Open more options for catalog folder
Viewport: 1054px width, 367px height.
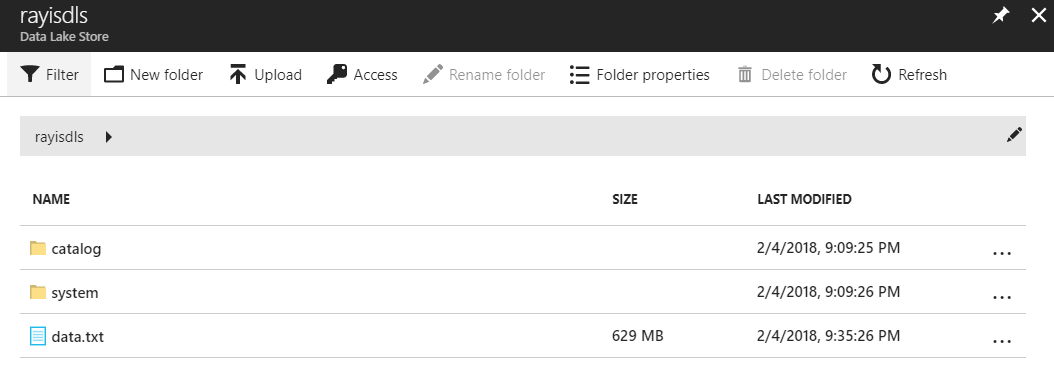[x=1002, y=253]
